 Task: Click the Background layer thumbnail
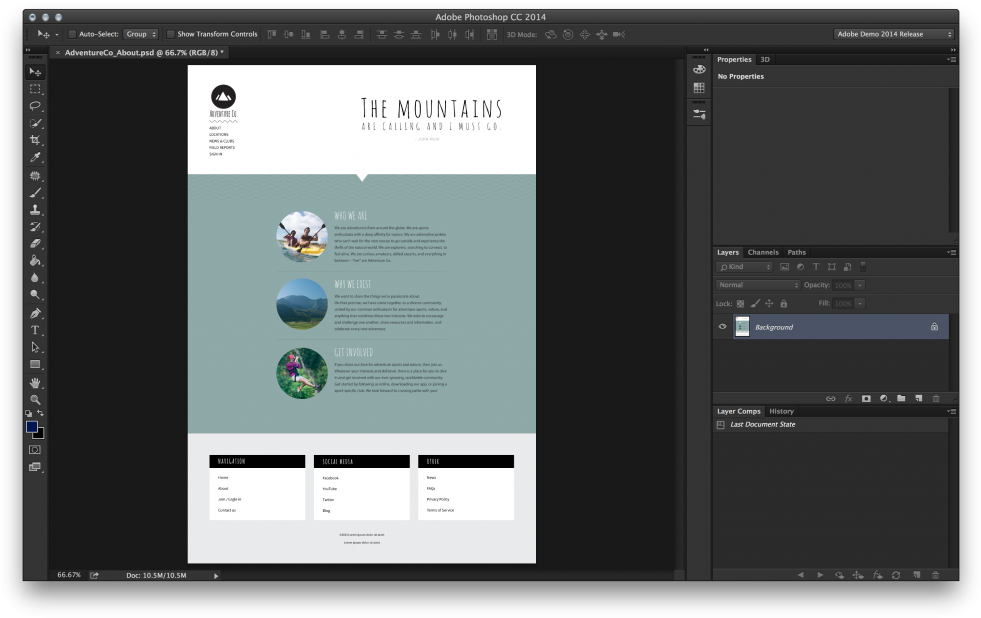(742, 327)
